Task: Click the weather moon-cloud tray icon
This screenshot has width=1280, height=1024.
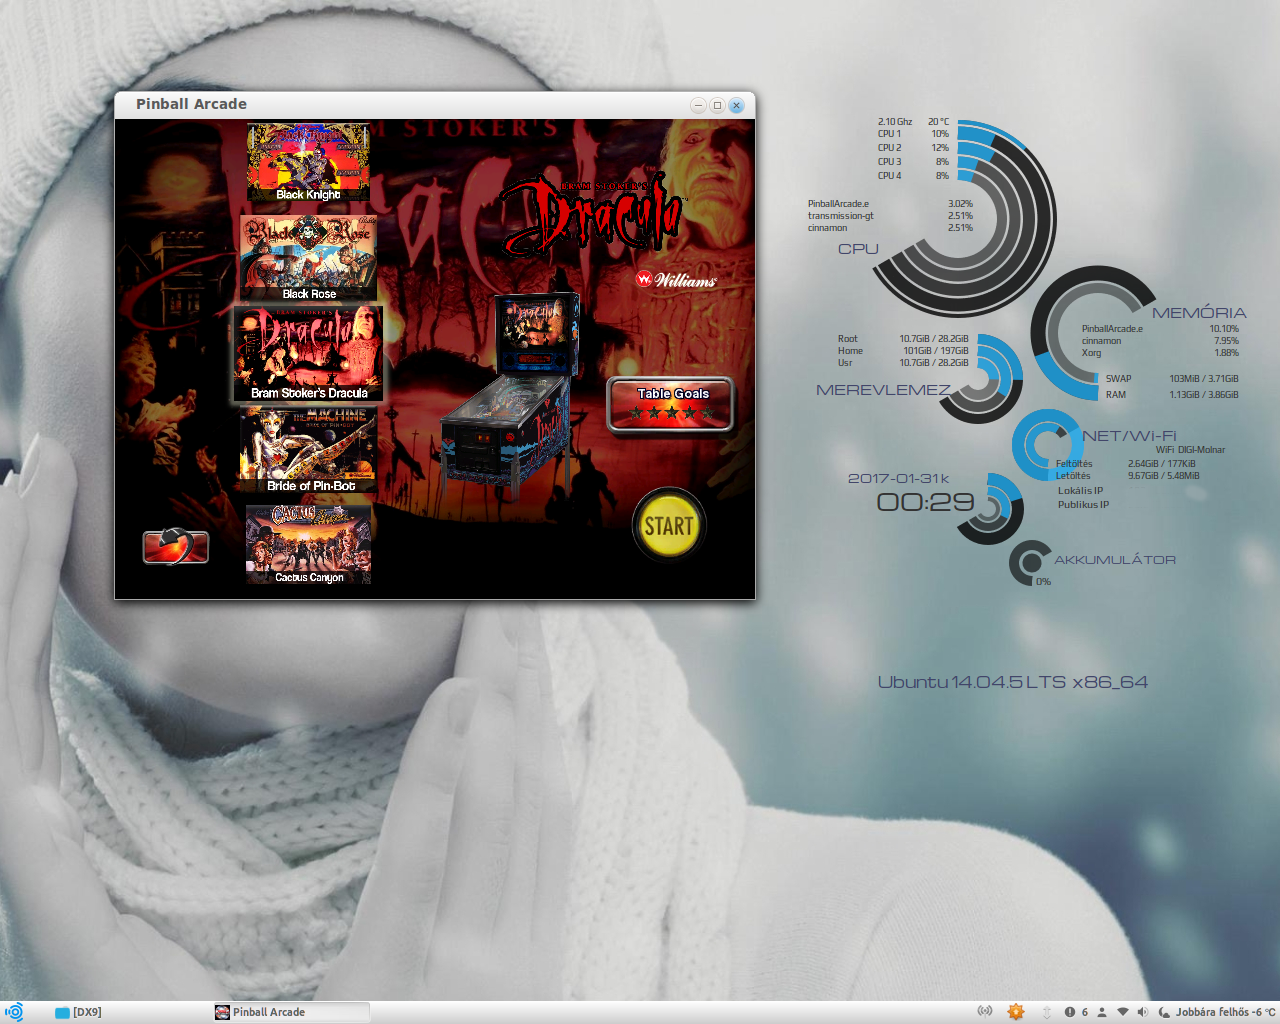Action: pos(1164,1012)
